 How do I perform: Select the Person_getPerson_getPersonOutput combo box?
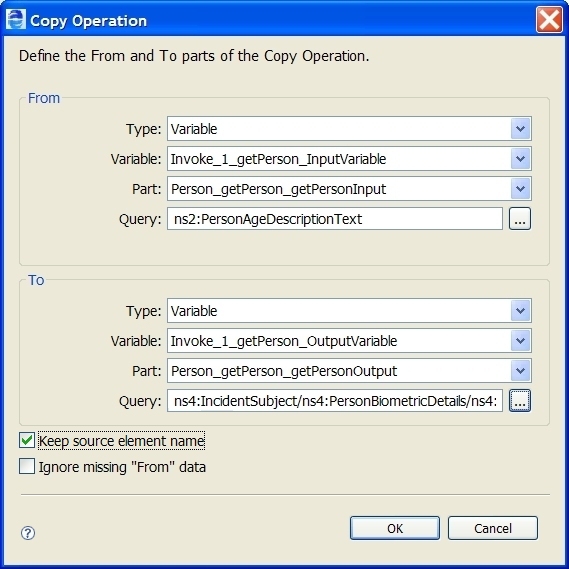[349, 371]
